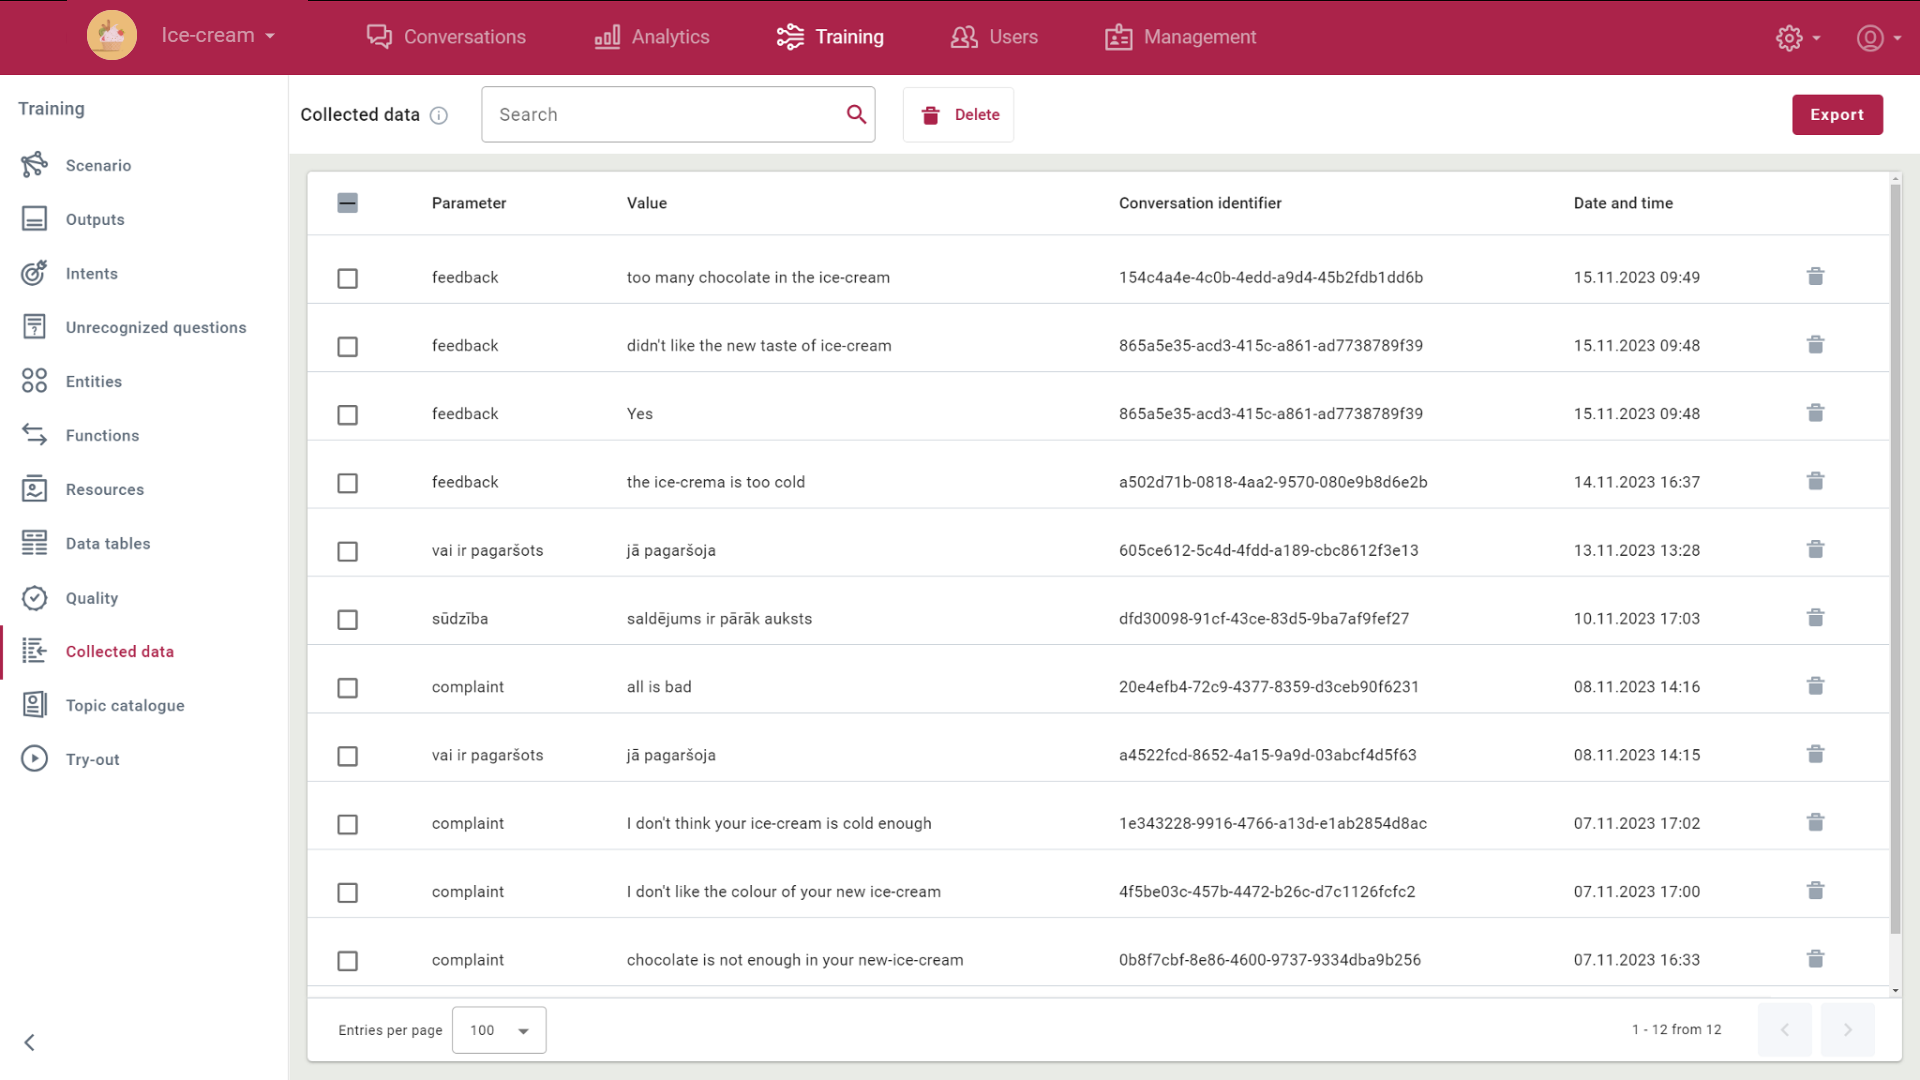Select the 'saldējums ir pārāk auksts' row checkbox
Image resolution: width=1920 pixels, height=1080 pixels.
(x=347, y=619)
